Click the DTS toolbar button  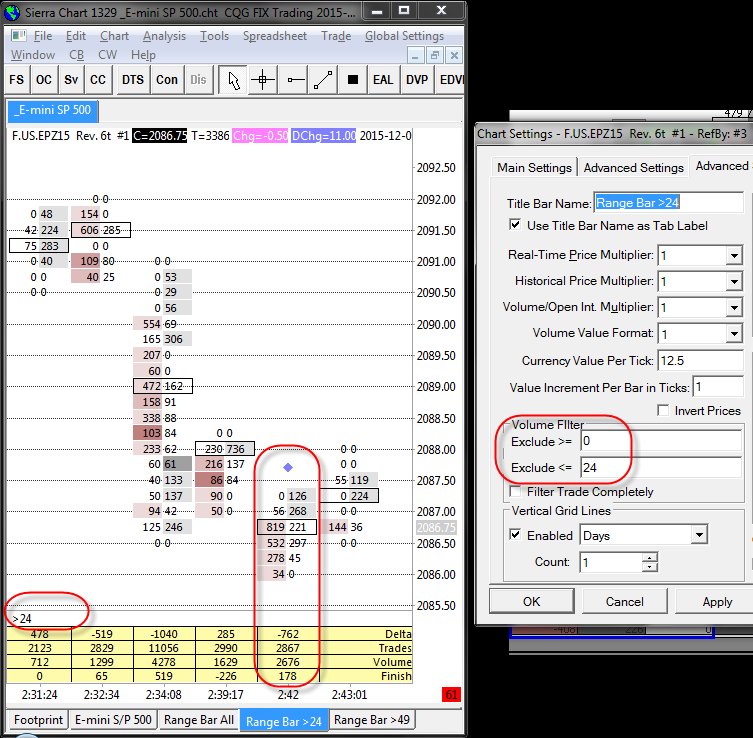pyautogui.click(x=133, y=80)
